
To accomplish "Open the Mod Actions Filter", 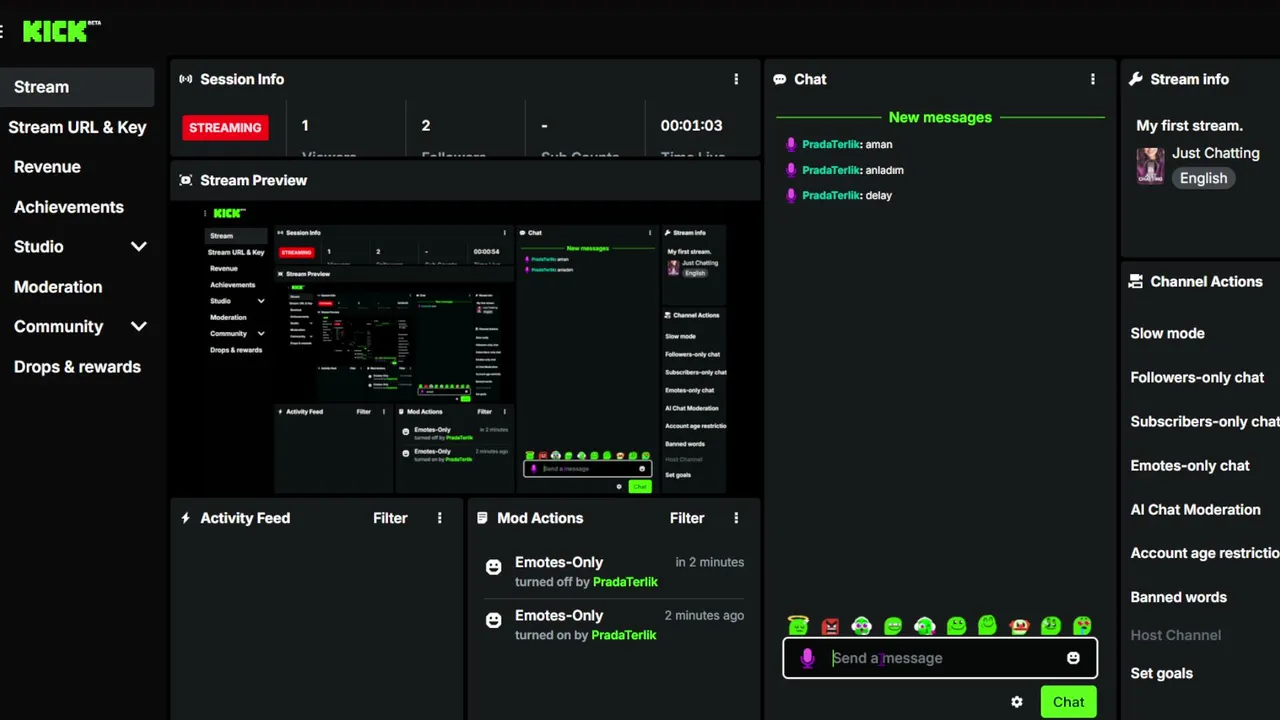I will [687, 518].
